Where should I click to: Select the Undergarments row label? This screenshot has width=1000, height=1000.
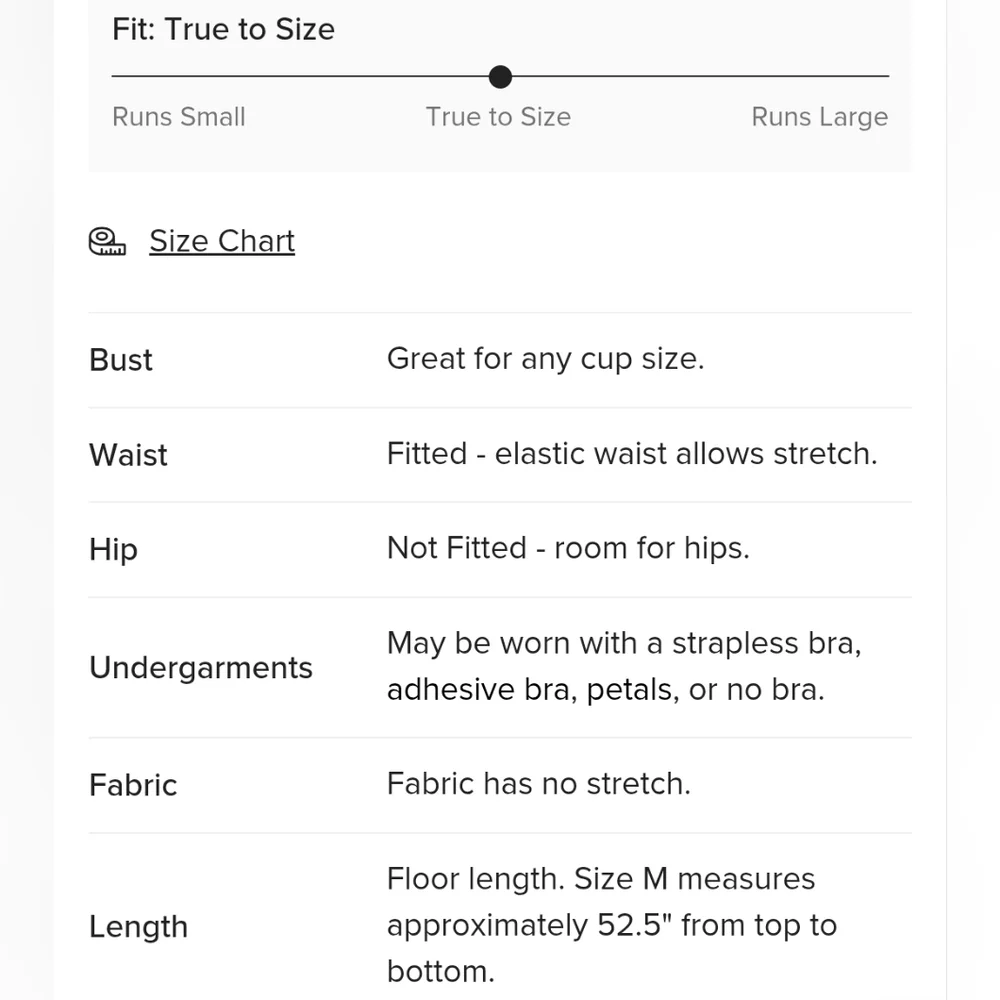(x=201, y=668)
